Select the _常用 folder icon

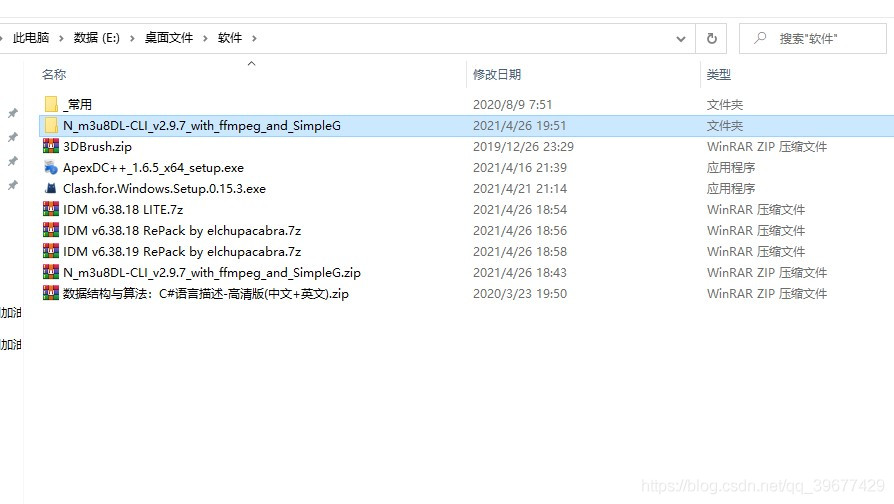[x=51, y=104]
